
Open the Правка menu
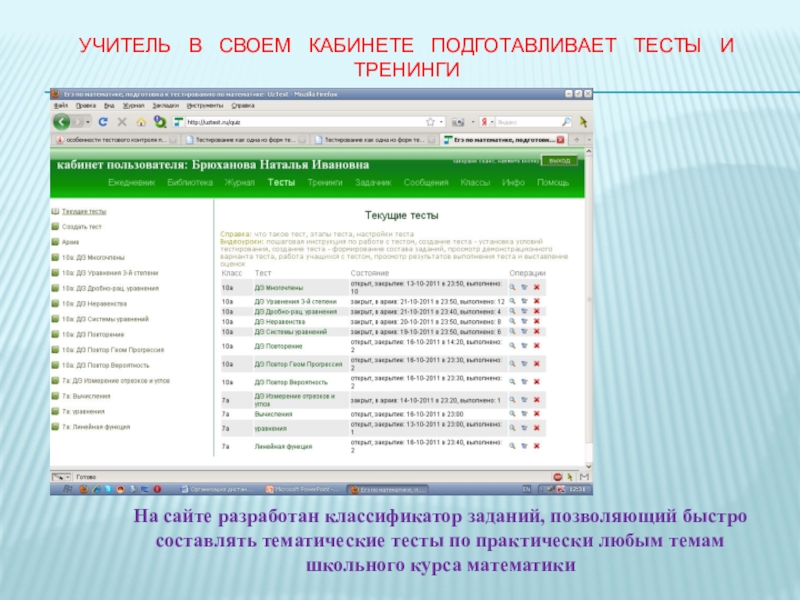click(x=86, y=106)
